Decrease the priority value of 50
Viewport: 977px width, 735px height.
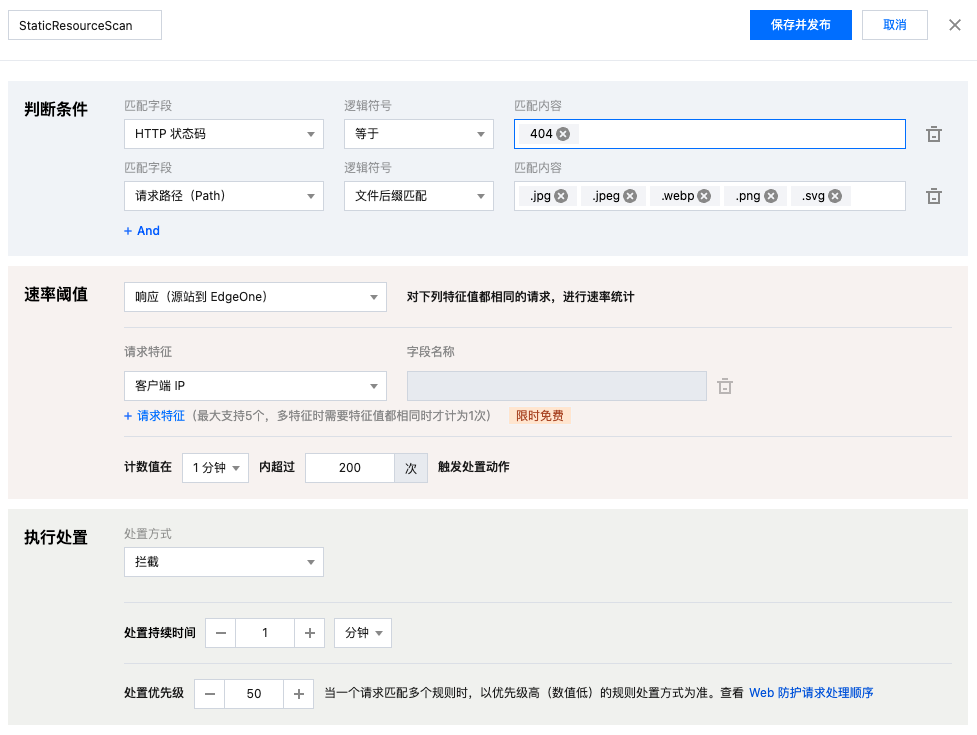click(210, 693)
